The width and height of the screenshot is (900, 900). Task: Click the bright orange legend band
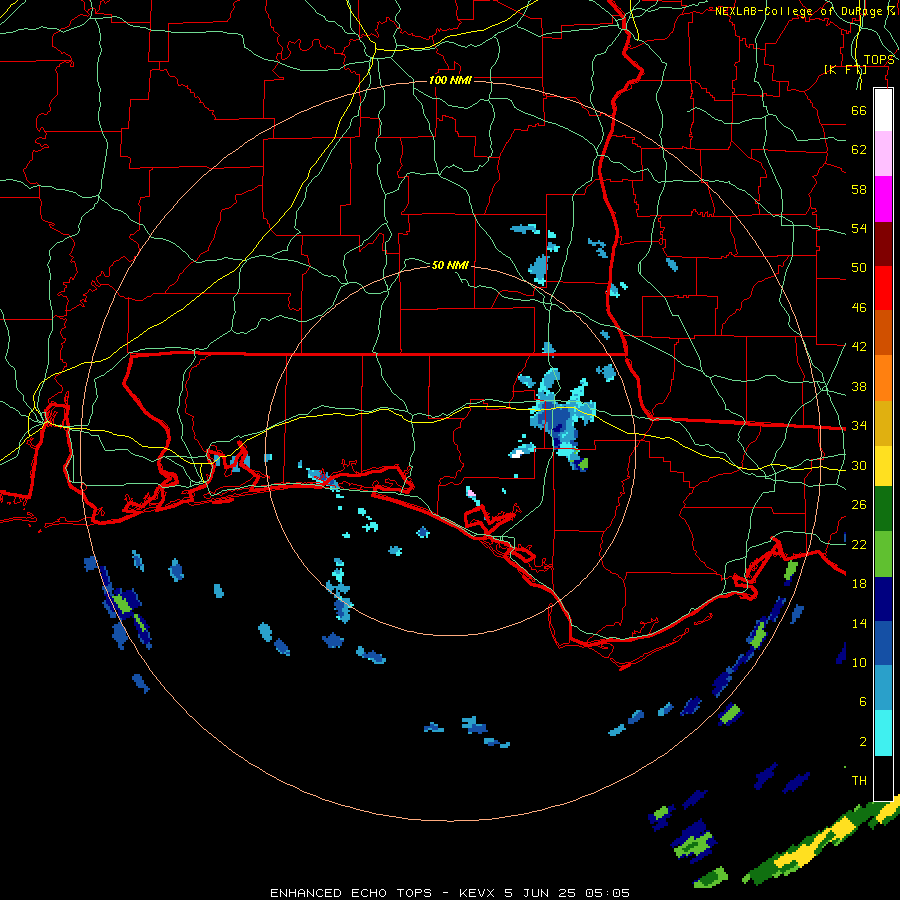pos(883,378)
